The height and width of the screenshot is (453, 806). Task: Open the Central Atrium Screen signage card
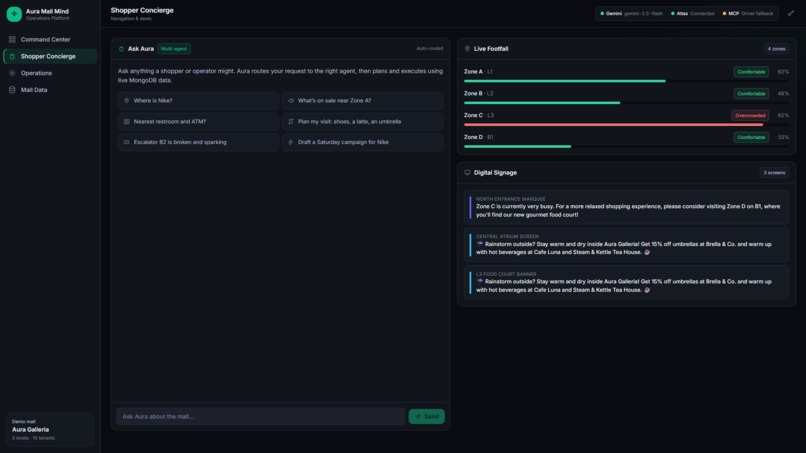(x=626, y=245)
